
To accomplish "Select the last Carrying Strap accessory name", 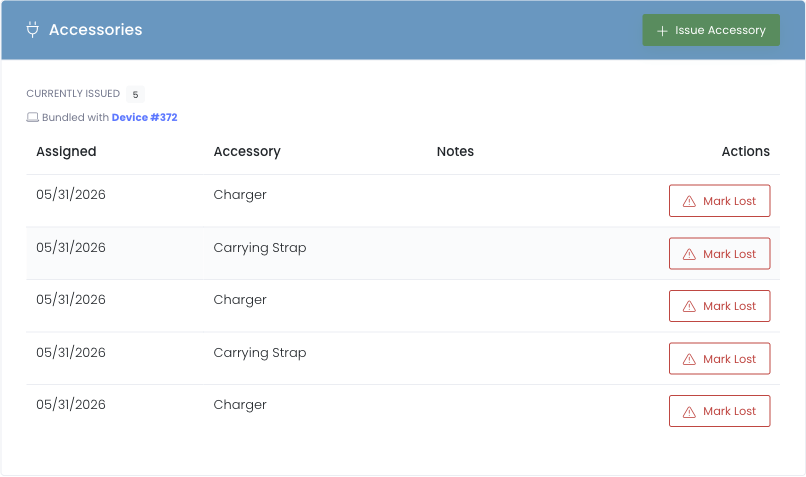I will tap(260, 353).
